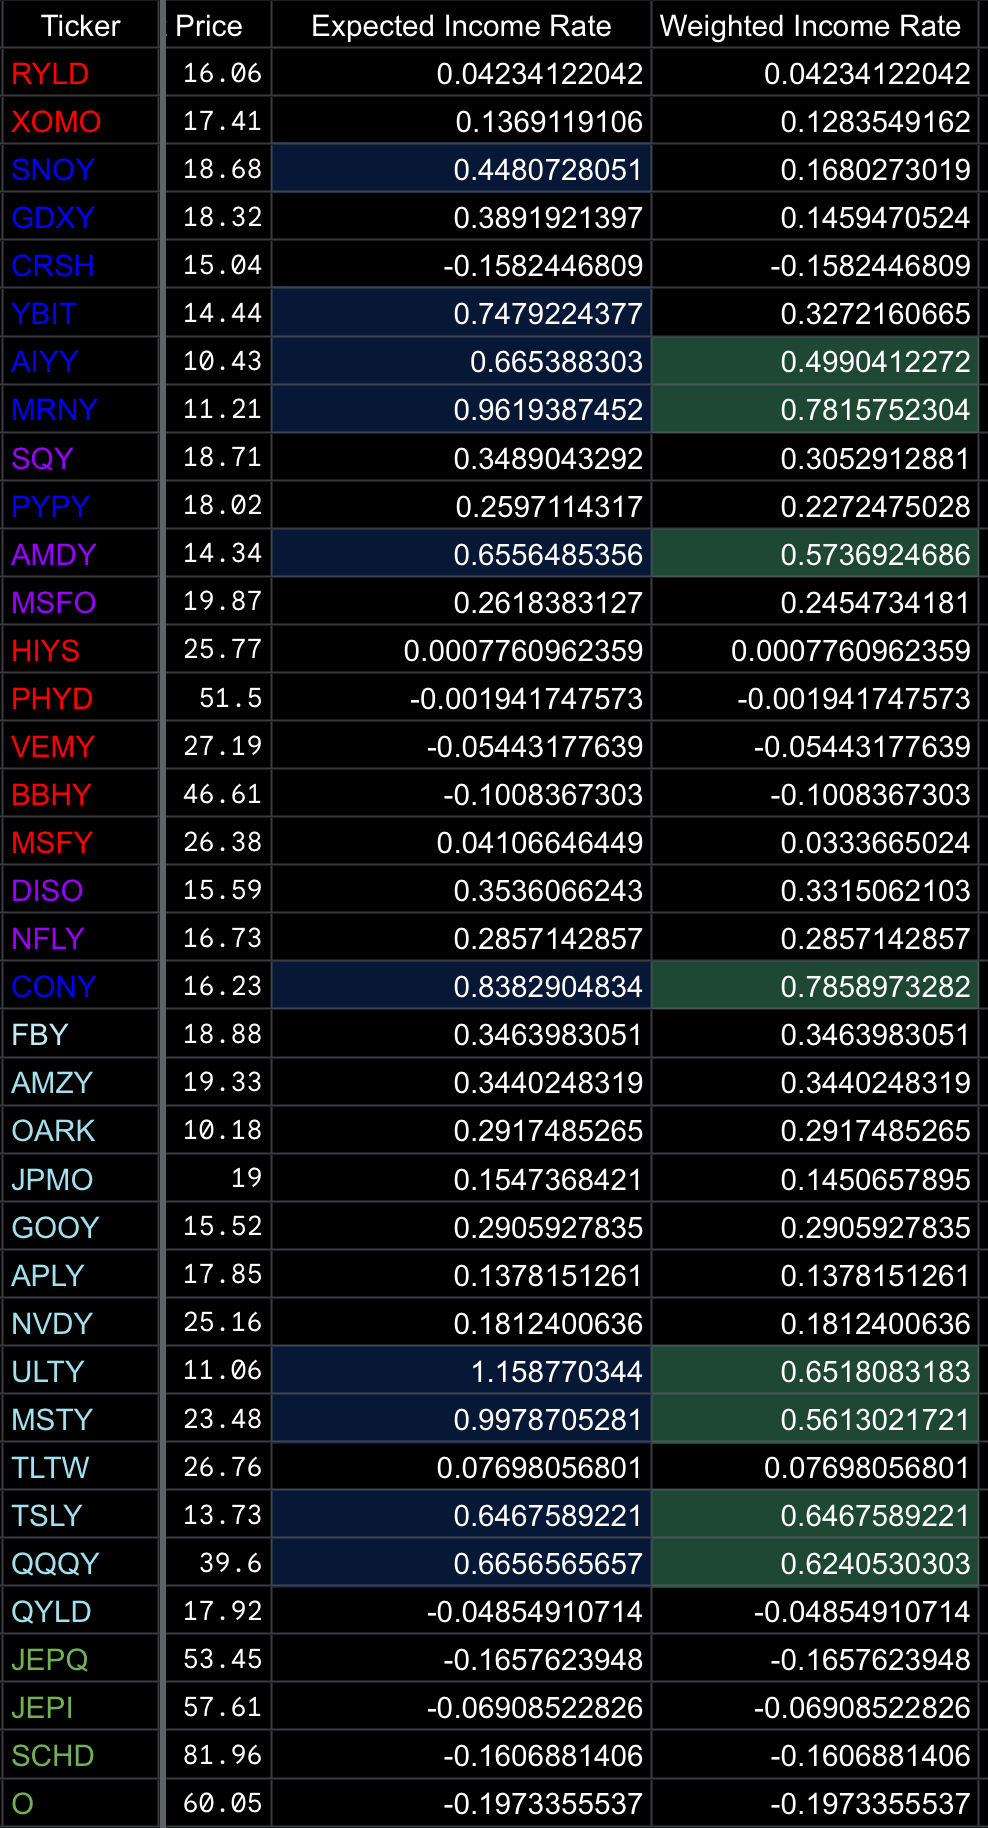
Task: Select expected rate 0.4480728051 for SNOY
Action: point(461,169)
